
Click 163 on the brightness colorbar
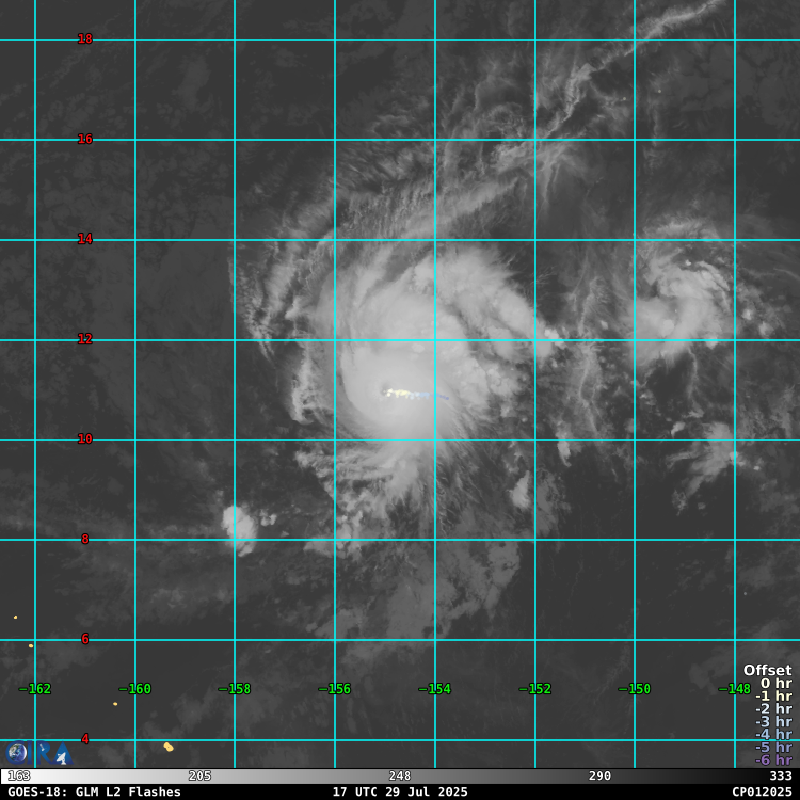pos(19,776)
